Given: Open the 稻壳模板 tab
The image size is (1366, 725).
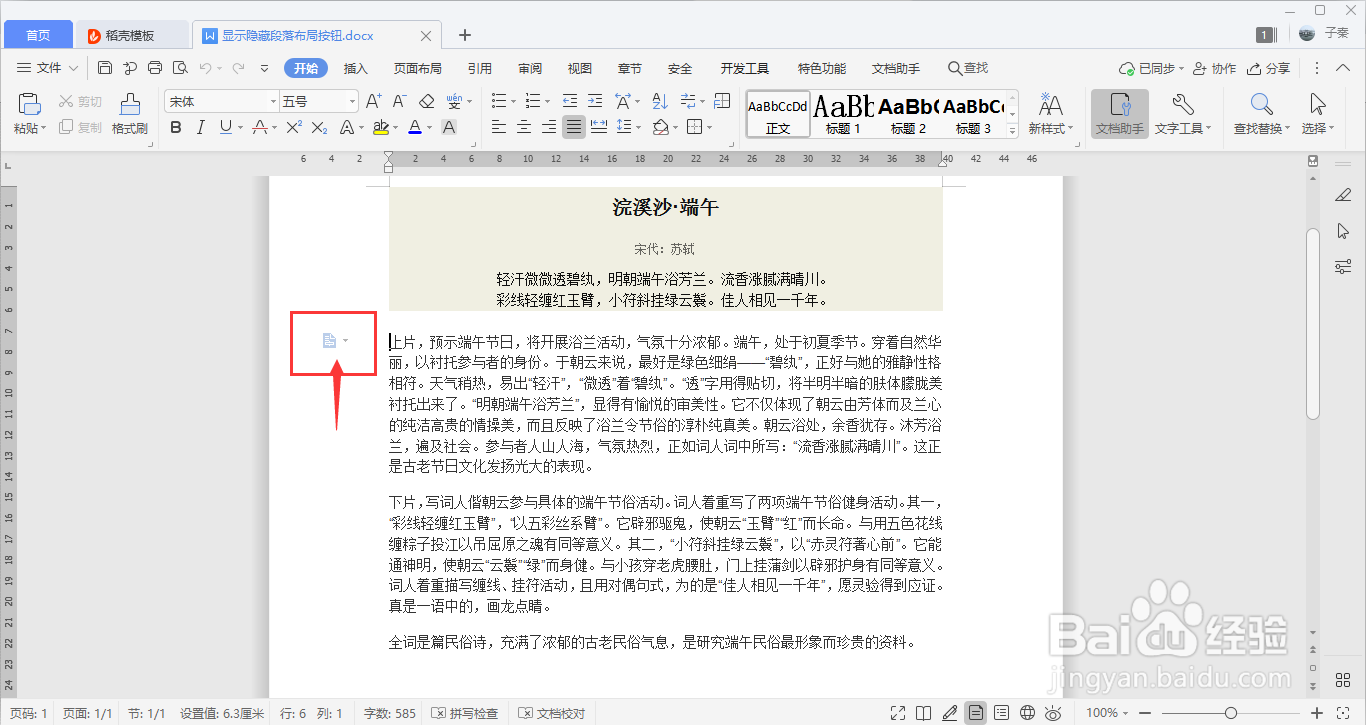Looking at the screenshot, I should tap(131, 33).
